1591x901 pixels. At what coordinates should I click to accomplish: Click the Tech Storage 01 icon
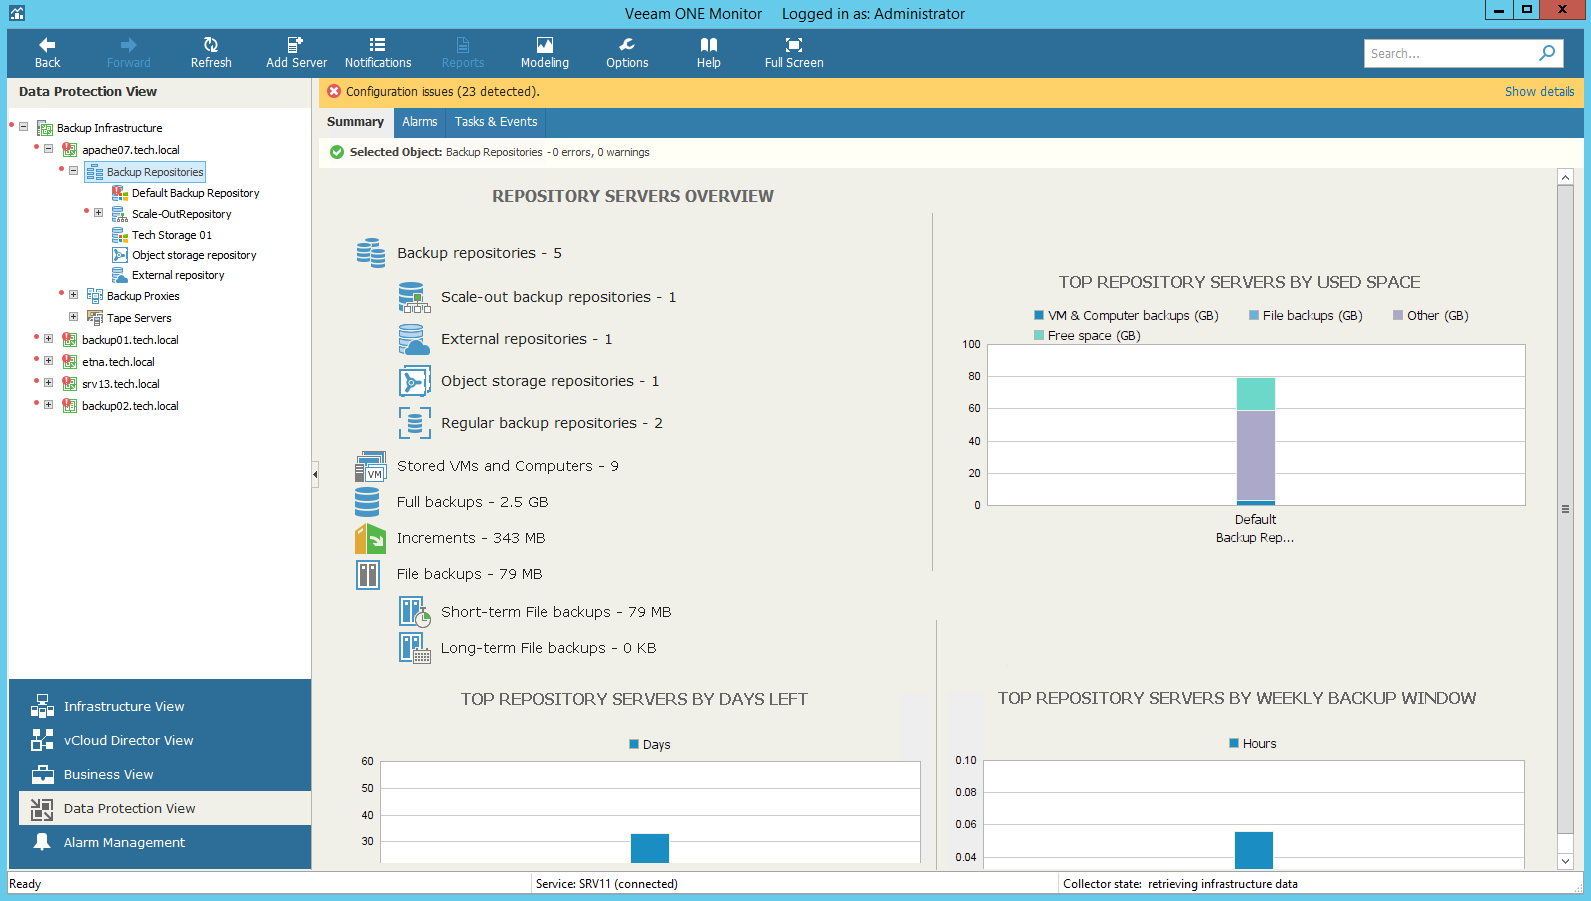pos(120,235)
